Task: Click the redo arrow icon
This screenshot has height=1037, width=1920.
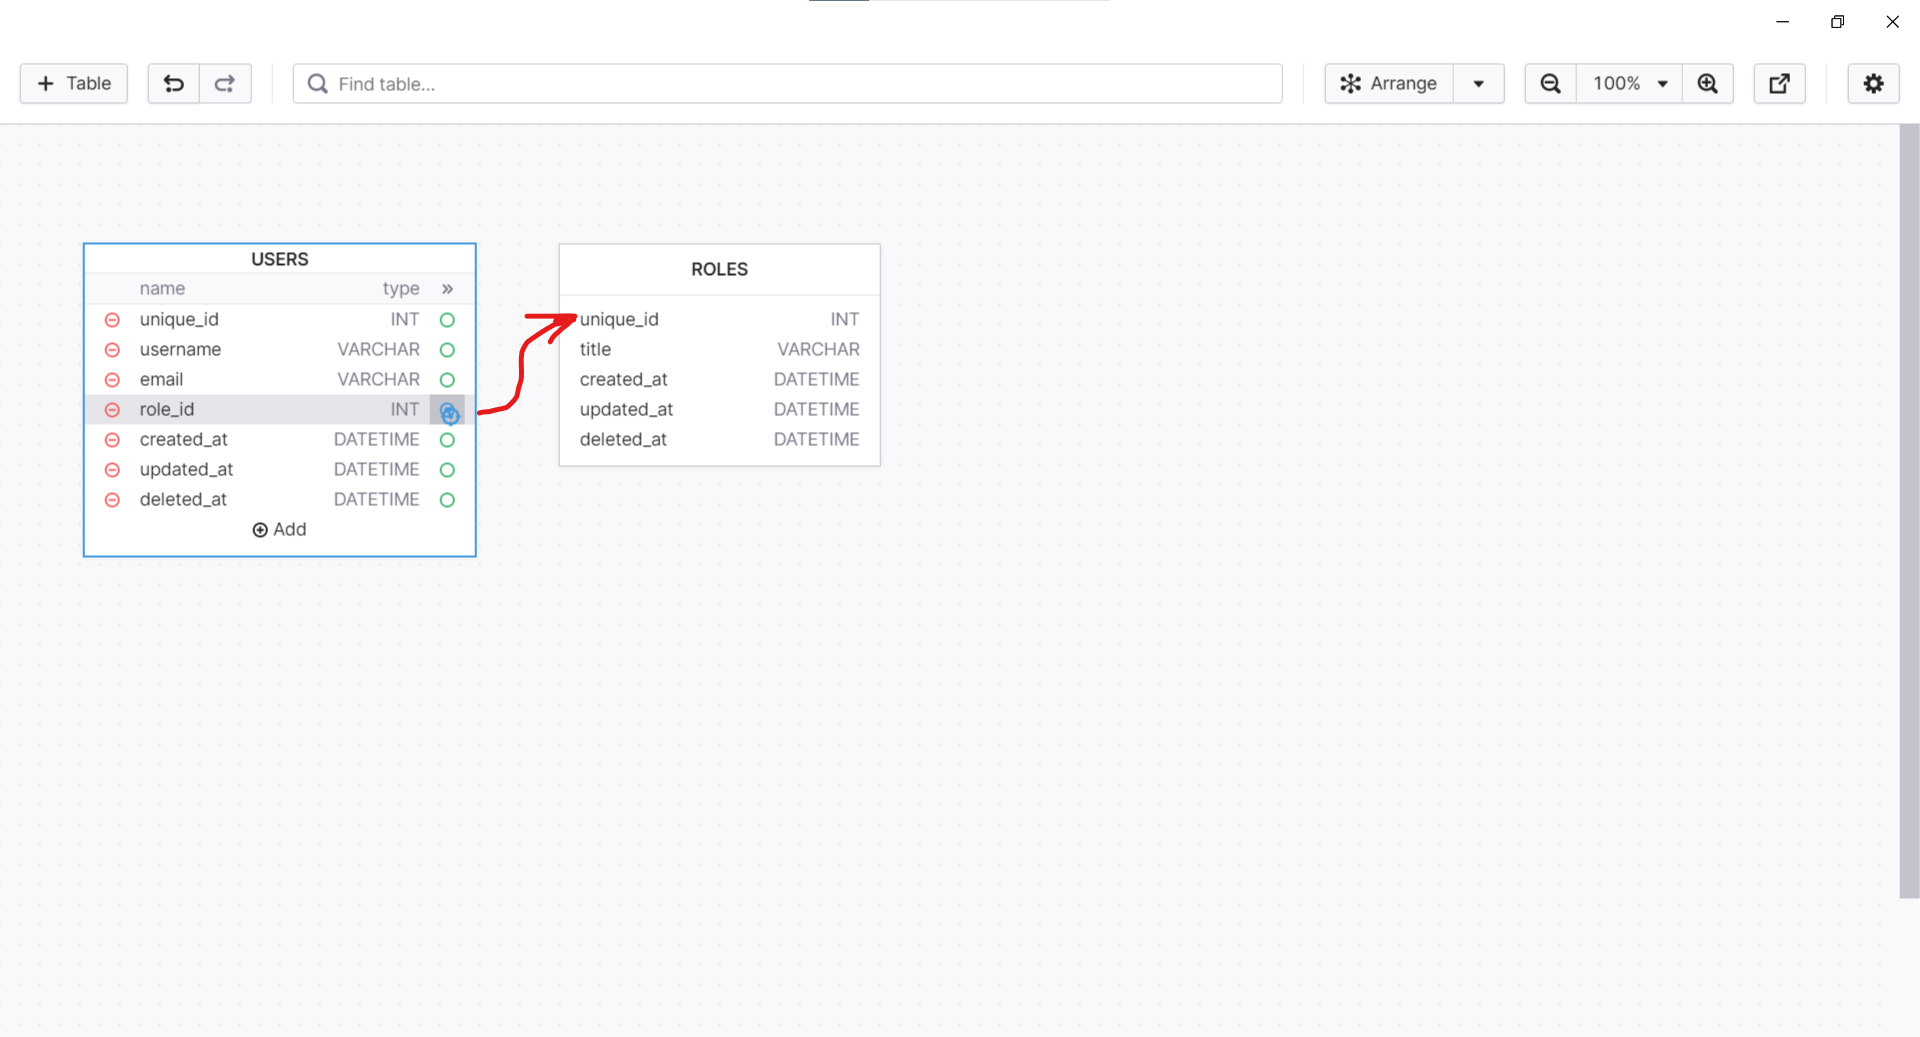Action: pyautogui.click(x=225, y=84)
